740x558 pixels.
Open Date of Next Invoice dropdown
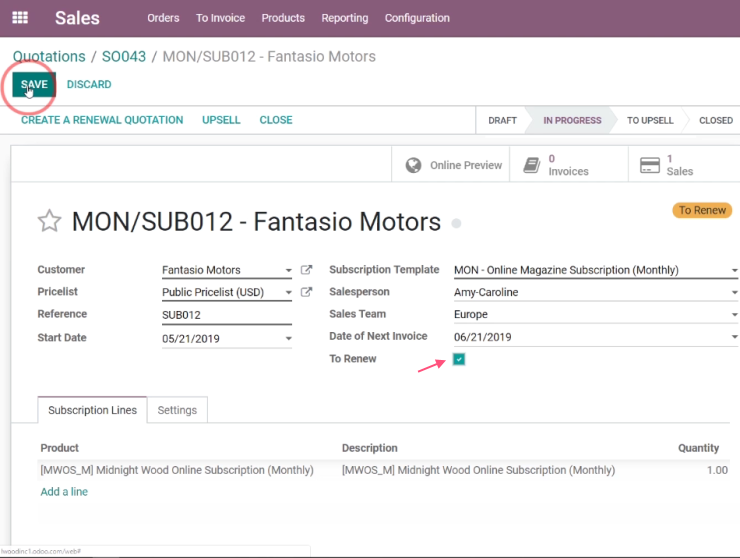[734, 337]
